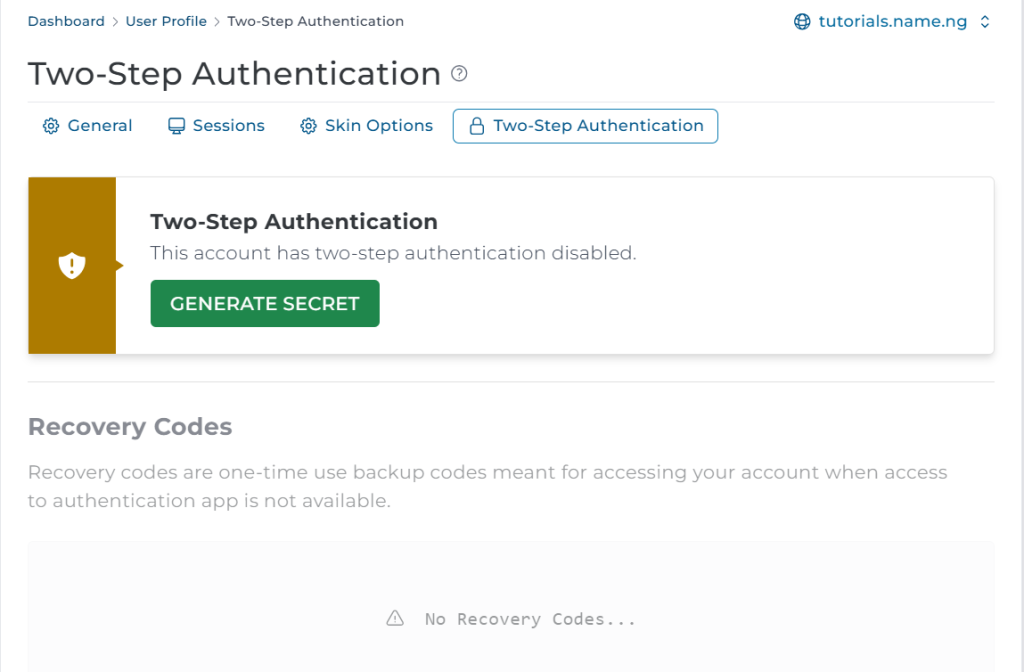Viewport: 1024px width, 672px height.
Task: Click the monitor icon on the Sessions tab
Action: pos(176,126)
